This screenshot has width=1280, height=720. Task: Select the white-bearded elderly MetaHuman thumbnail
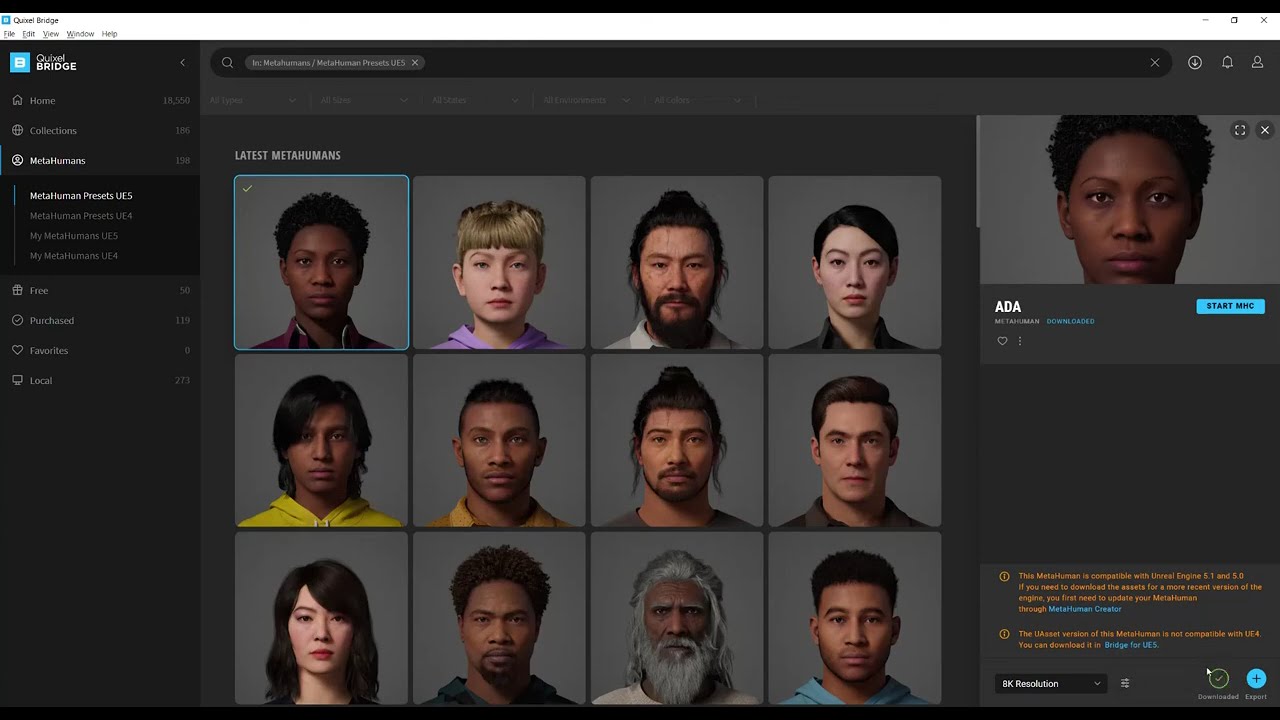677,618
